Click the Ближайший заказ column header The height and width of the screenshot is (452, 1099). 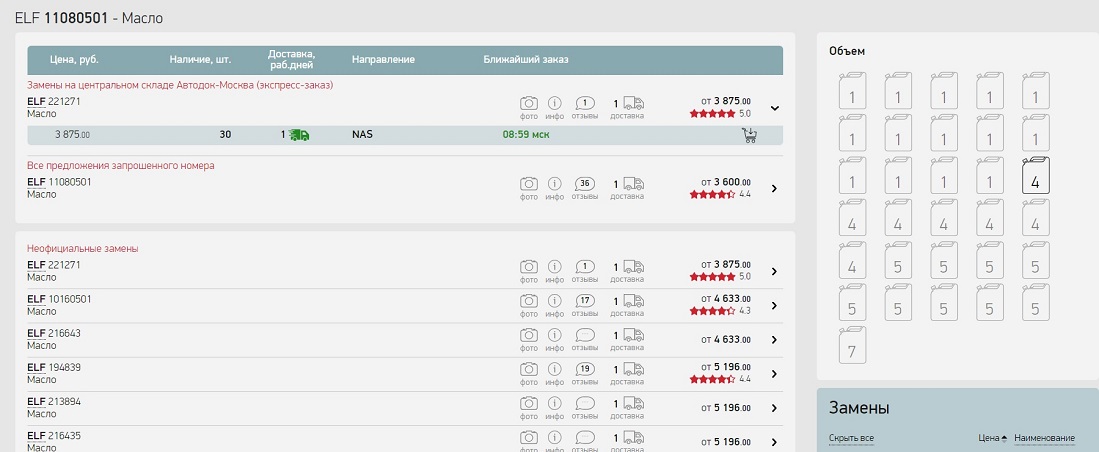click(526, 60)
